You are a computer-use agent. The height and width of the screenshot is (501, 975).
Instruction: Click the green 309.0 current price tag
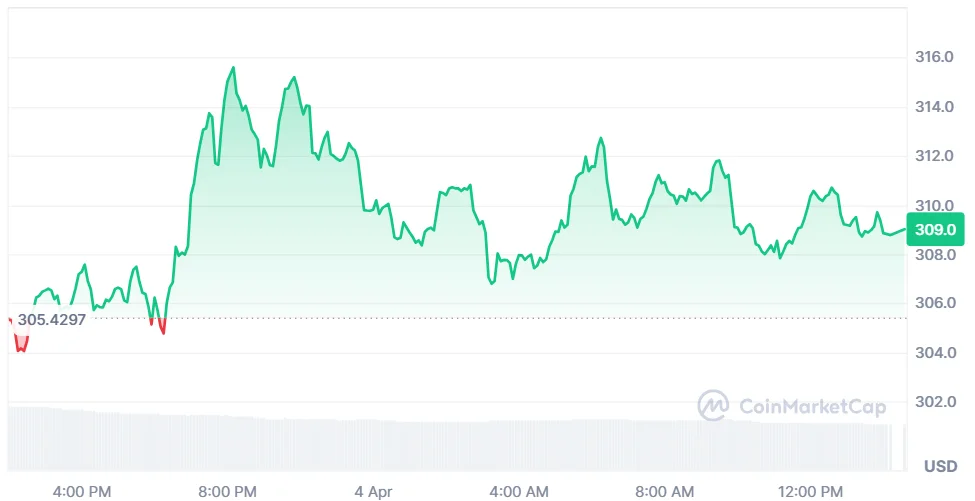pyautogui.click(x=935, y=229)
